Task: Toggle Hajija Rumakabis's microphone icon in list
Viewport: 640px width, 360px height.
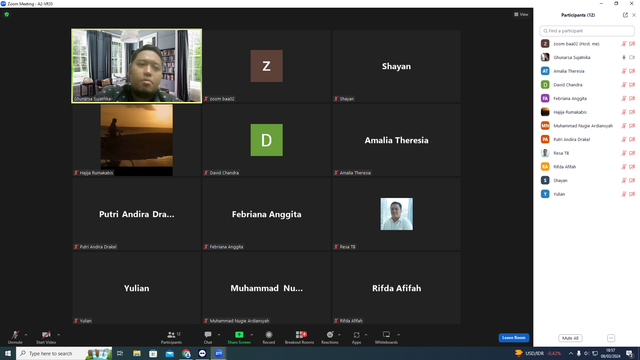Action: point(624,112)
